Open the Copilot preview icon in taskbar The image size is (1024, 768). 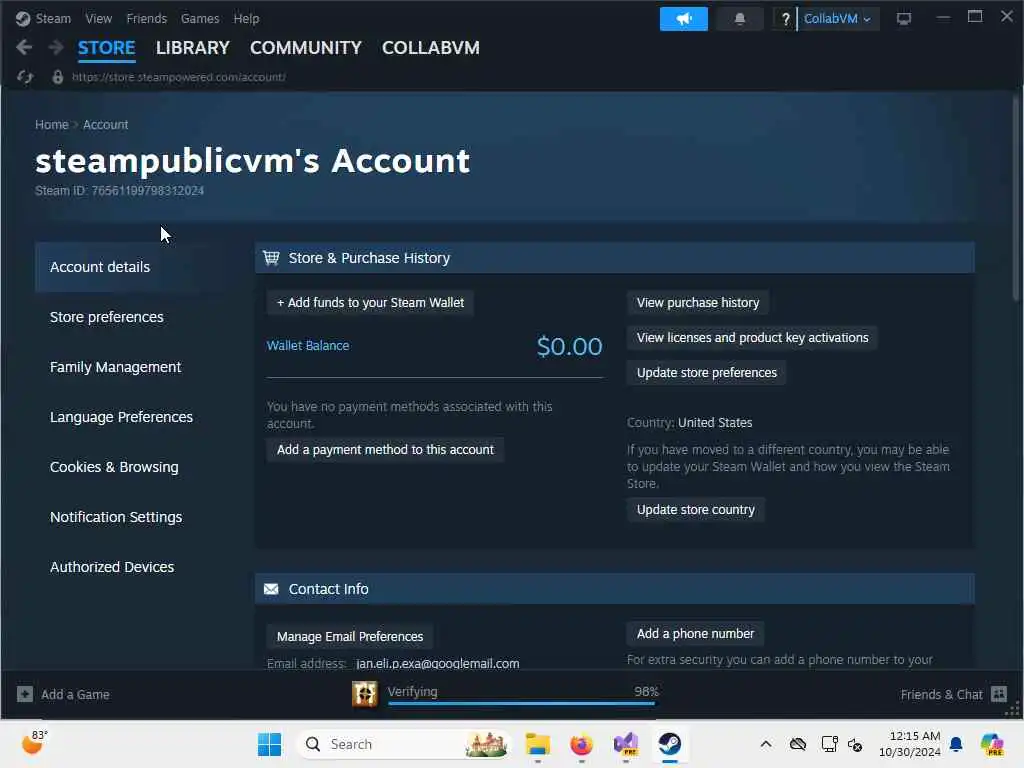(x=992, y=744)
